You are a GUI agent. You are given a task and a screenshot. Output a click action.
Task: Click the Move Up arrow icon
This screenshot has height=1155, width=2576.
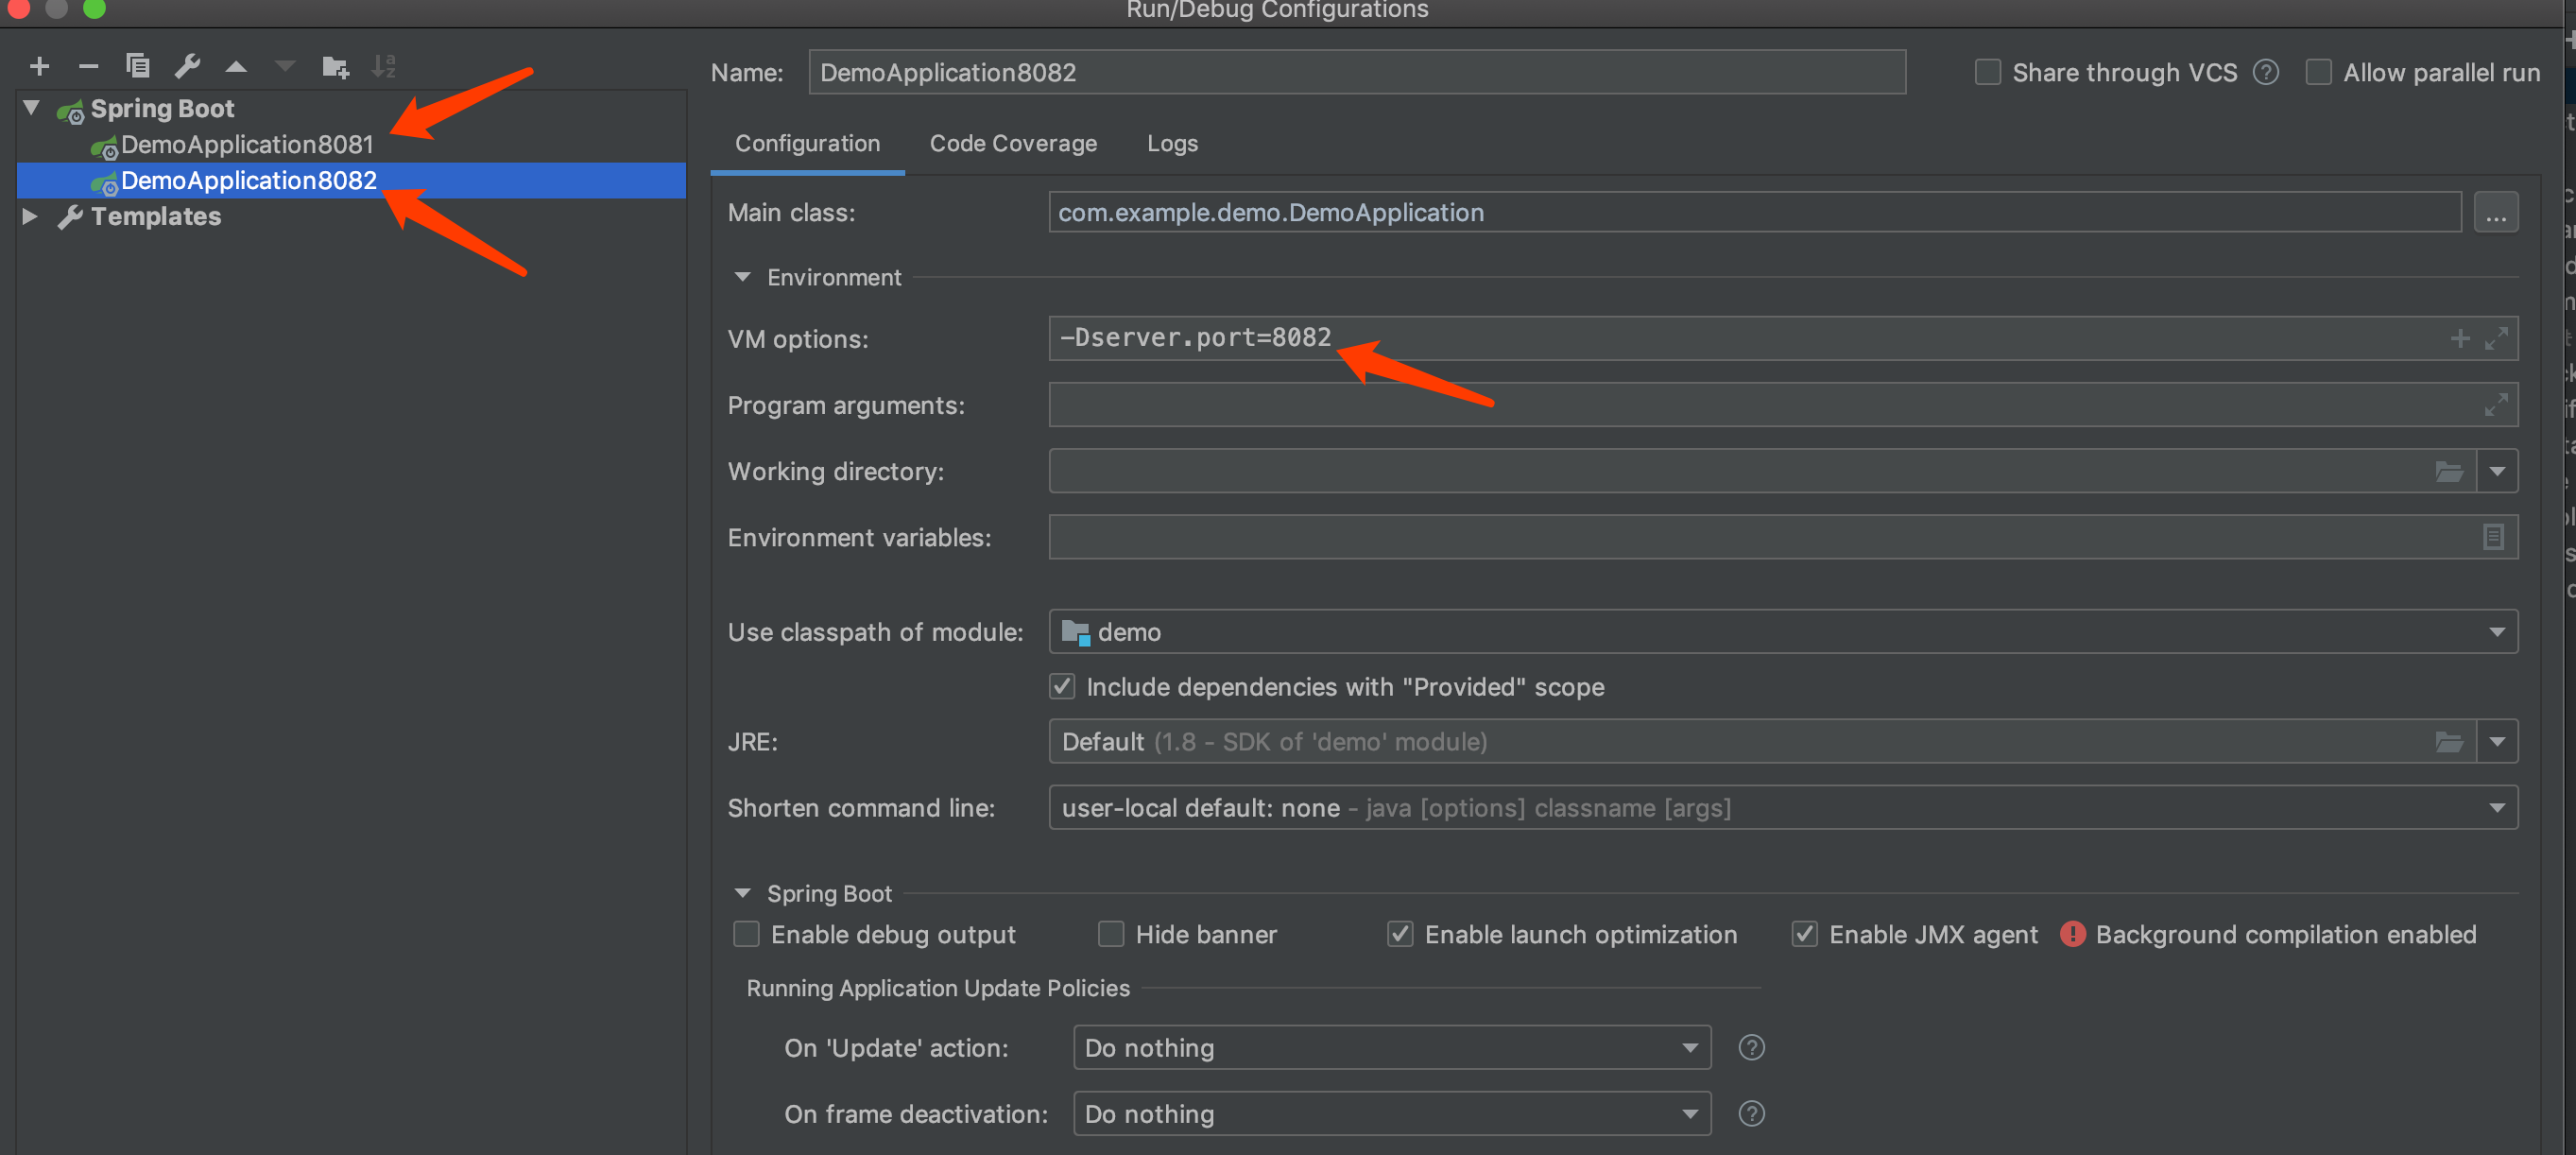[236, 67]
